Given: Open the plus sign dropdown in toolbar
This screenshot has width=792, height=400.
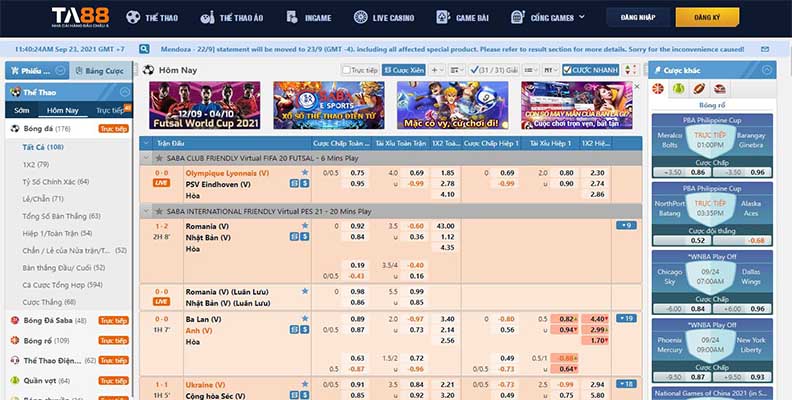Looking at the screenshot, I should (437, 70).
